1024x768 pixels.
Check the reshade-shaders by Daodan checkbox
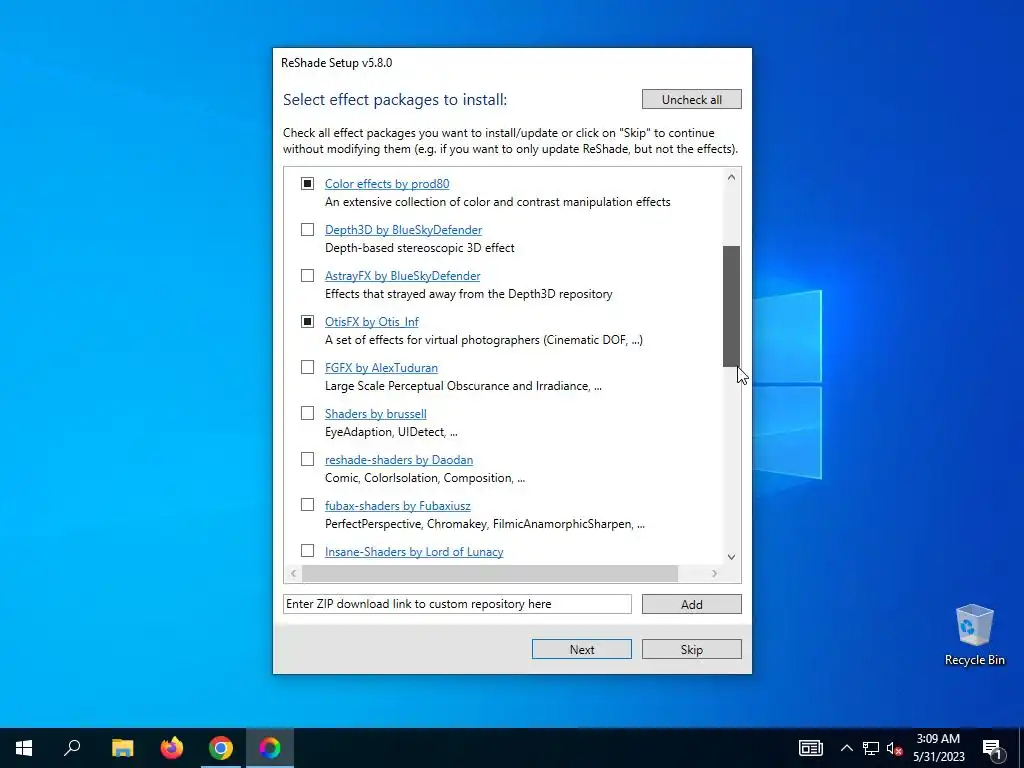(307, 459)
